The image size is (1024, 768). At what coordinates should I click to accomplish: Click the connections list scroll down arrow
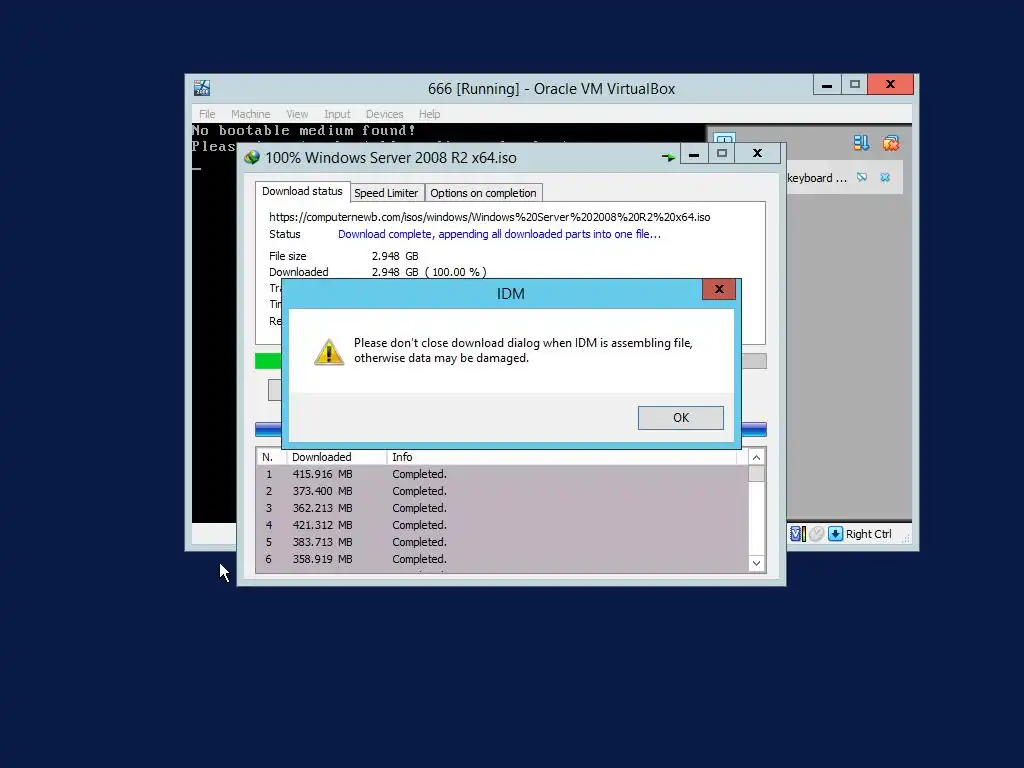click(756, 564)
